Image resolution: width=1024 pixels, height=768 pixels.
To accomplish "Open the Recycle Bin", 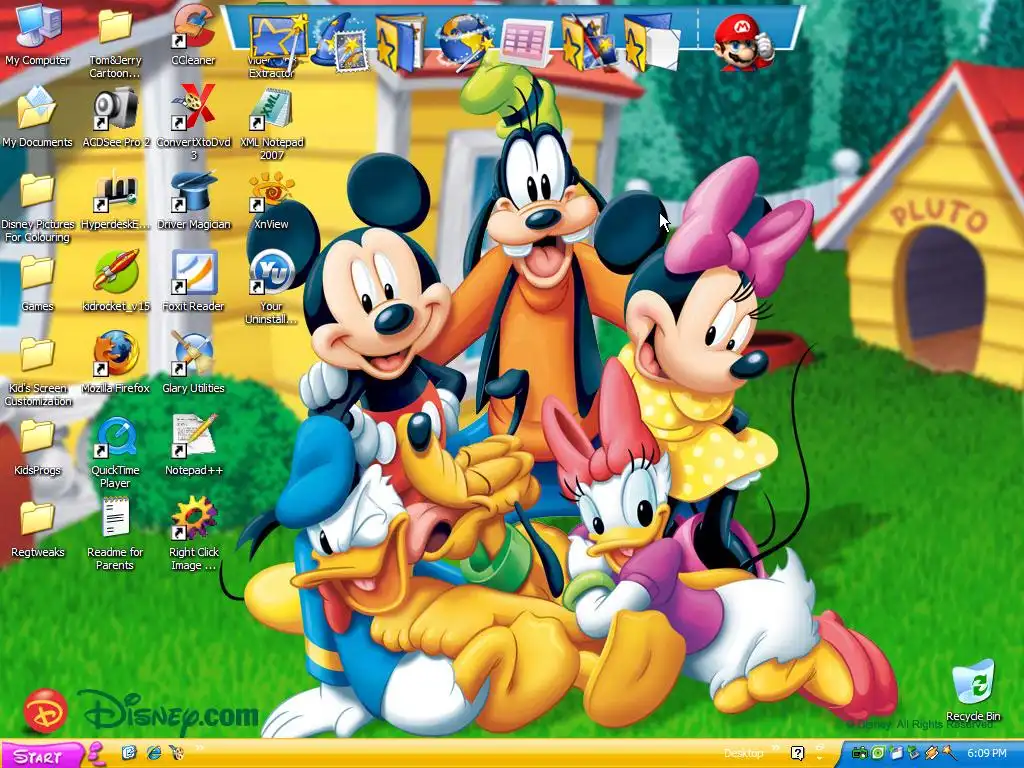I will (x=973, y=691).
